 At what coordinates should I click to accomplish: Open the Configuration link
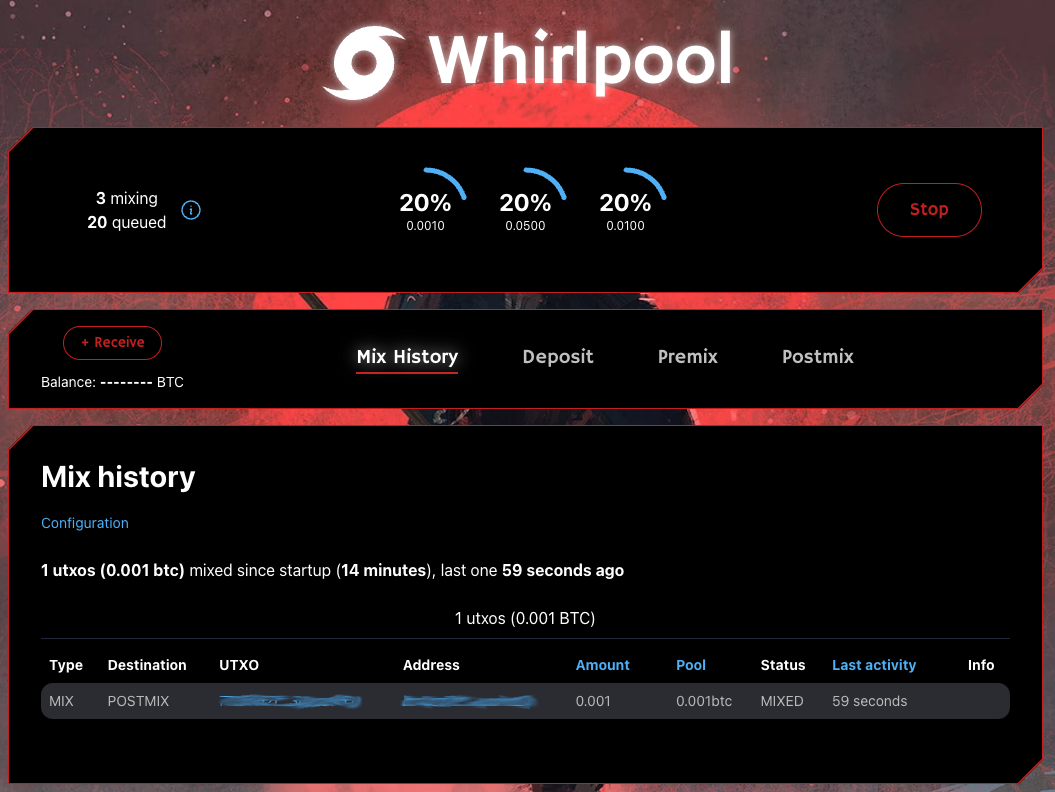click(x=85, y=523)
